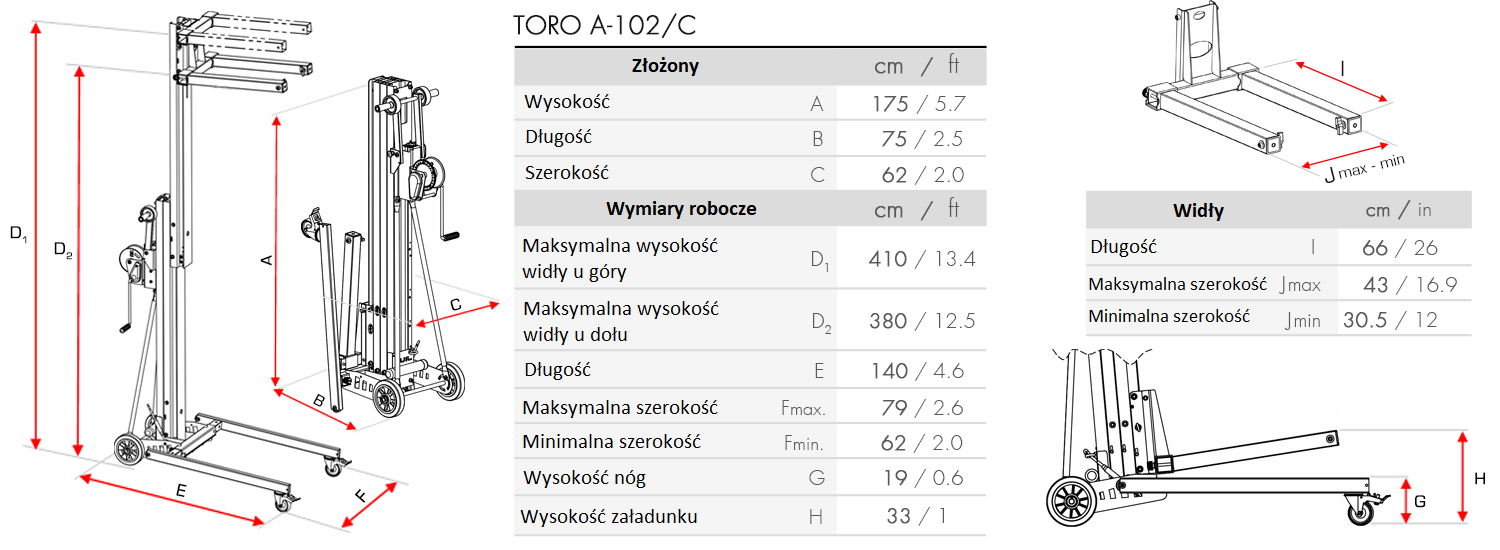This screenshot has height=550, width=1500.
Task: Click the Maksymalna szerokość Fmax. row
Action: pos(750,408)
